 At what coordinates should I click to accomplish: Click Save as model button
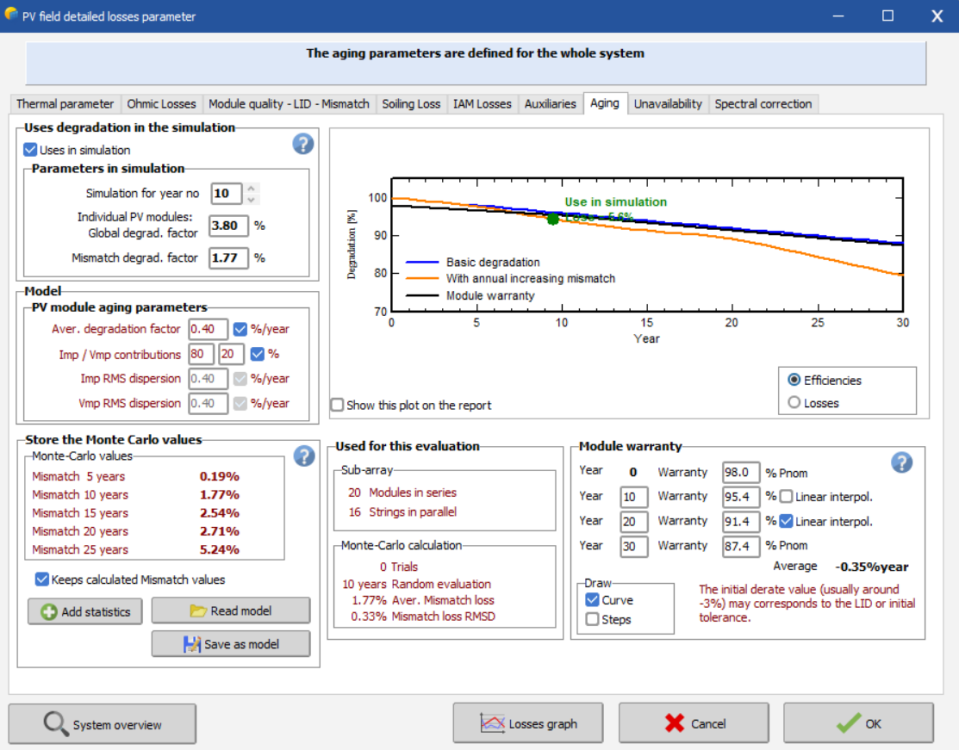pyautogui.click(x=230, y=644)
